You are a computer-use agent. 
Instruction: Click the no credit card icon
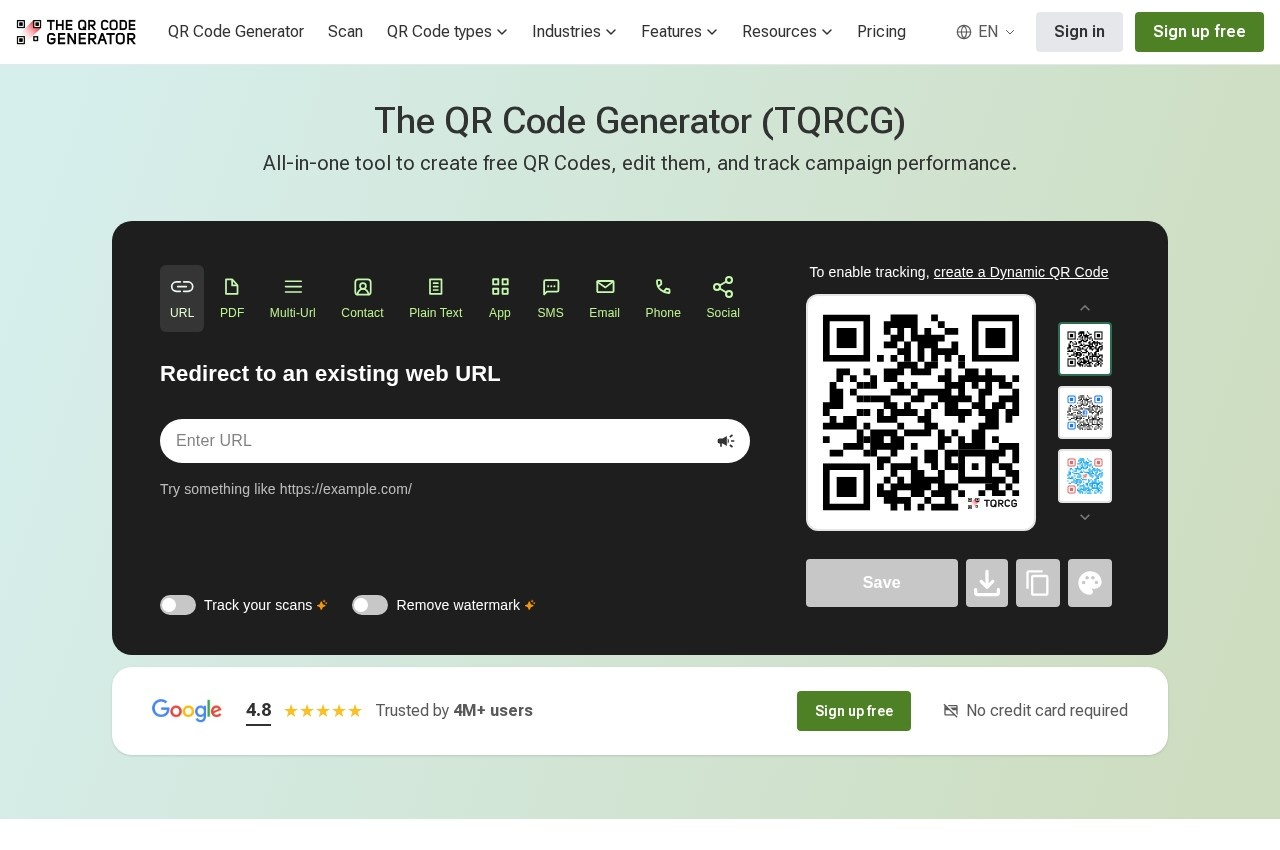click(x=951, y=711)
